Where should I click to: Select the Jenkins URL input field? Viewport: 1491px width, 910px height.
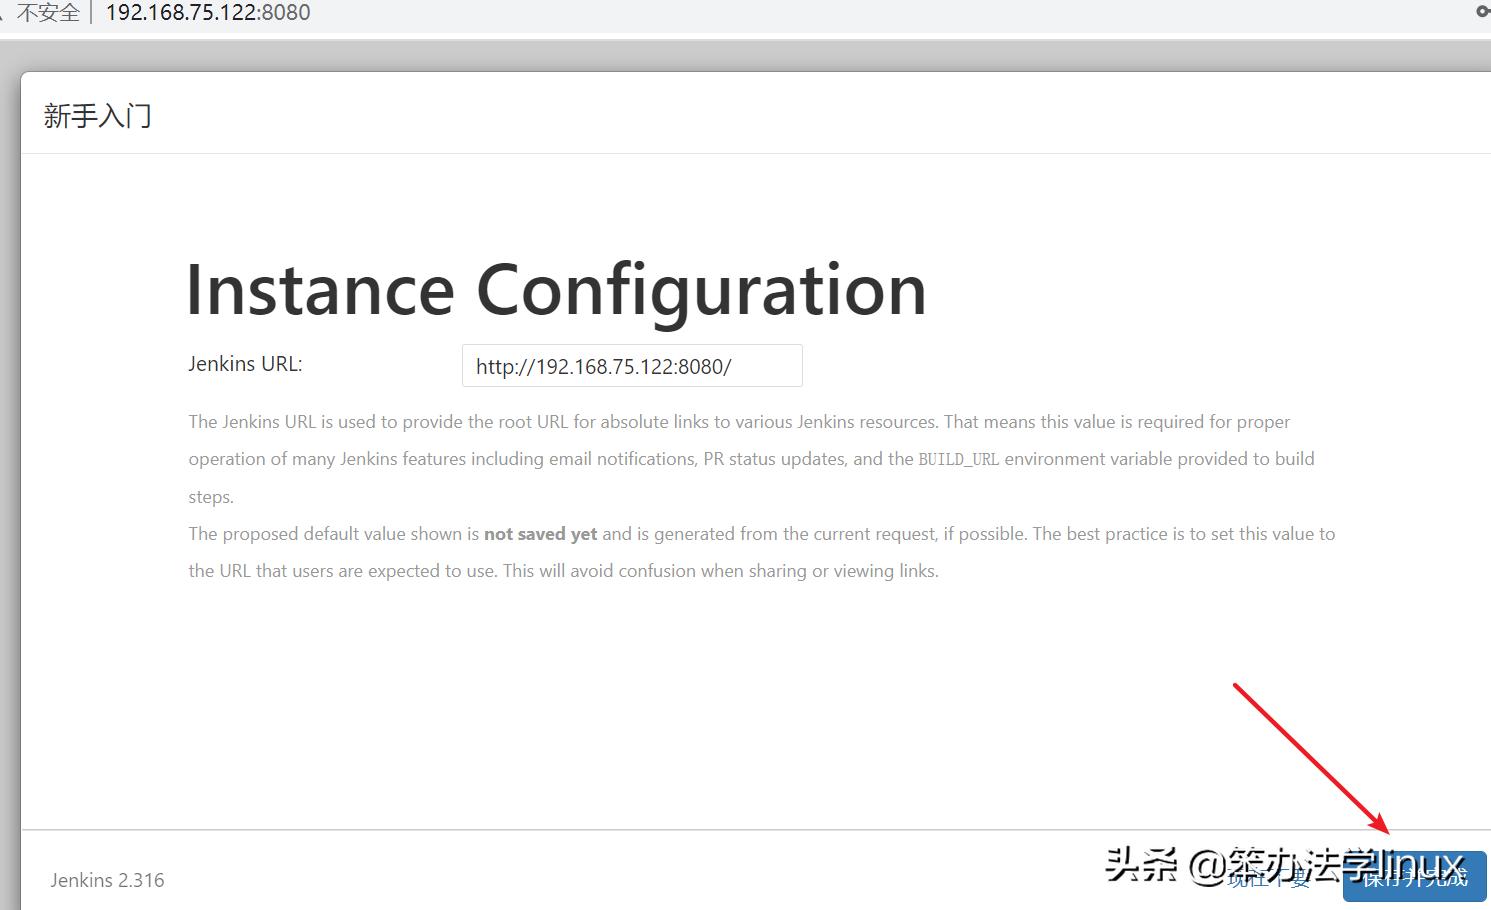(x=631, y=365)
